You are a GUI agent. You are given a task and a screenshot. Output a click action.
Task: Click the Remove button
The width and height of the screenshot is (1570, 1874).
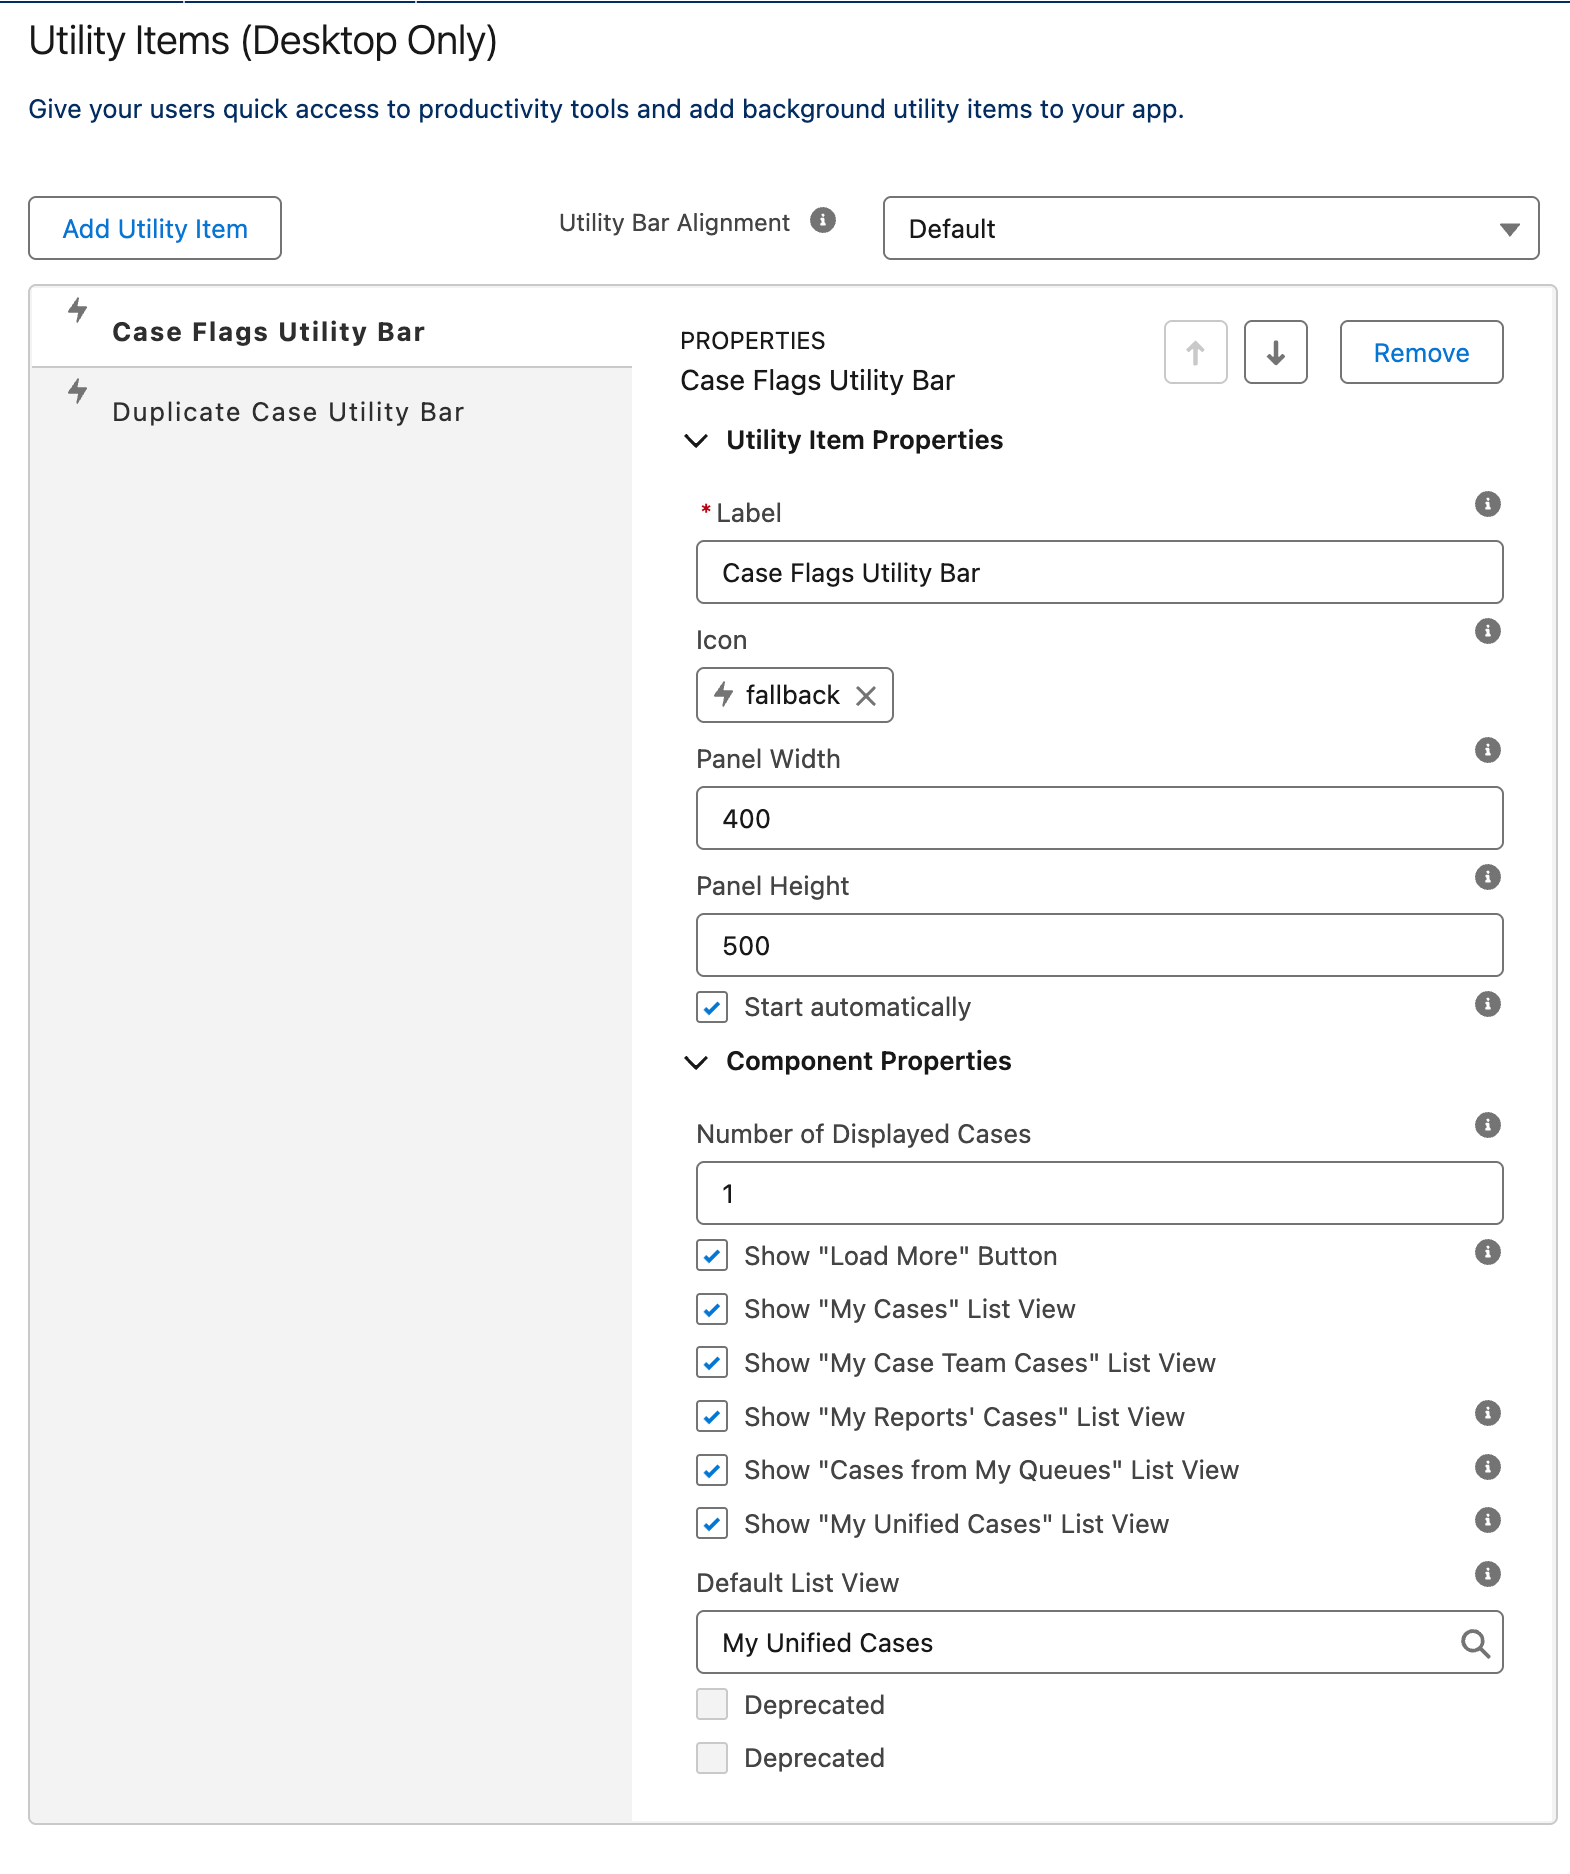tap(1421, 352)
